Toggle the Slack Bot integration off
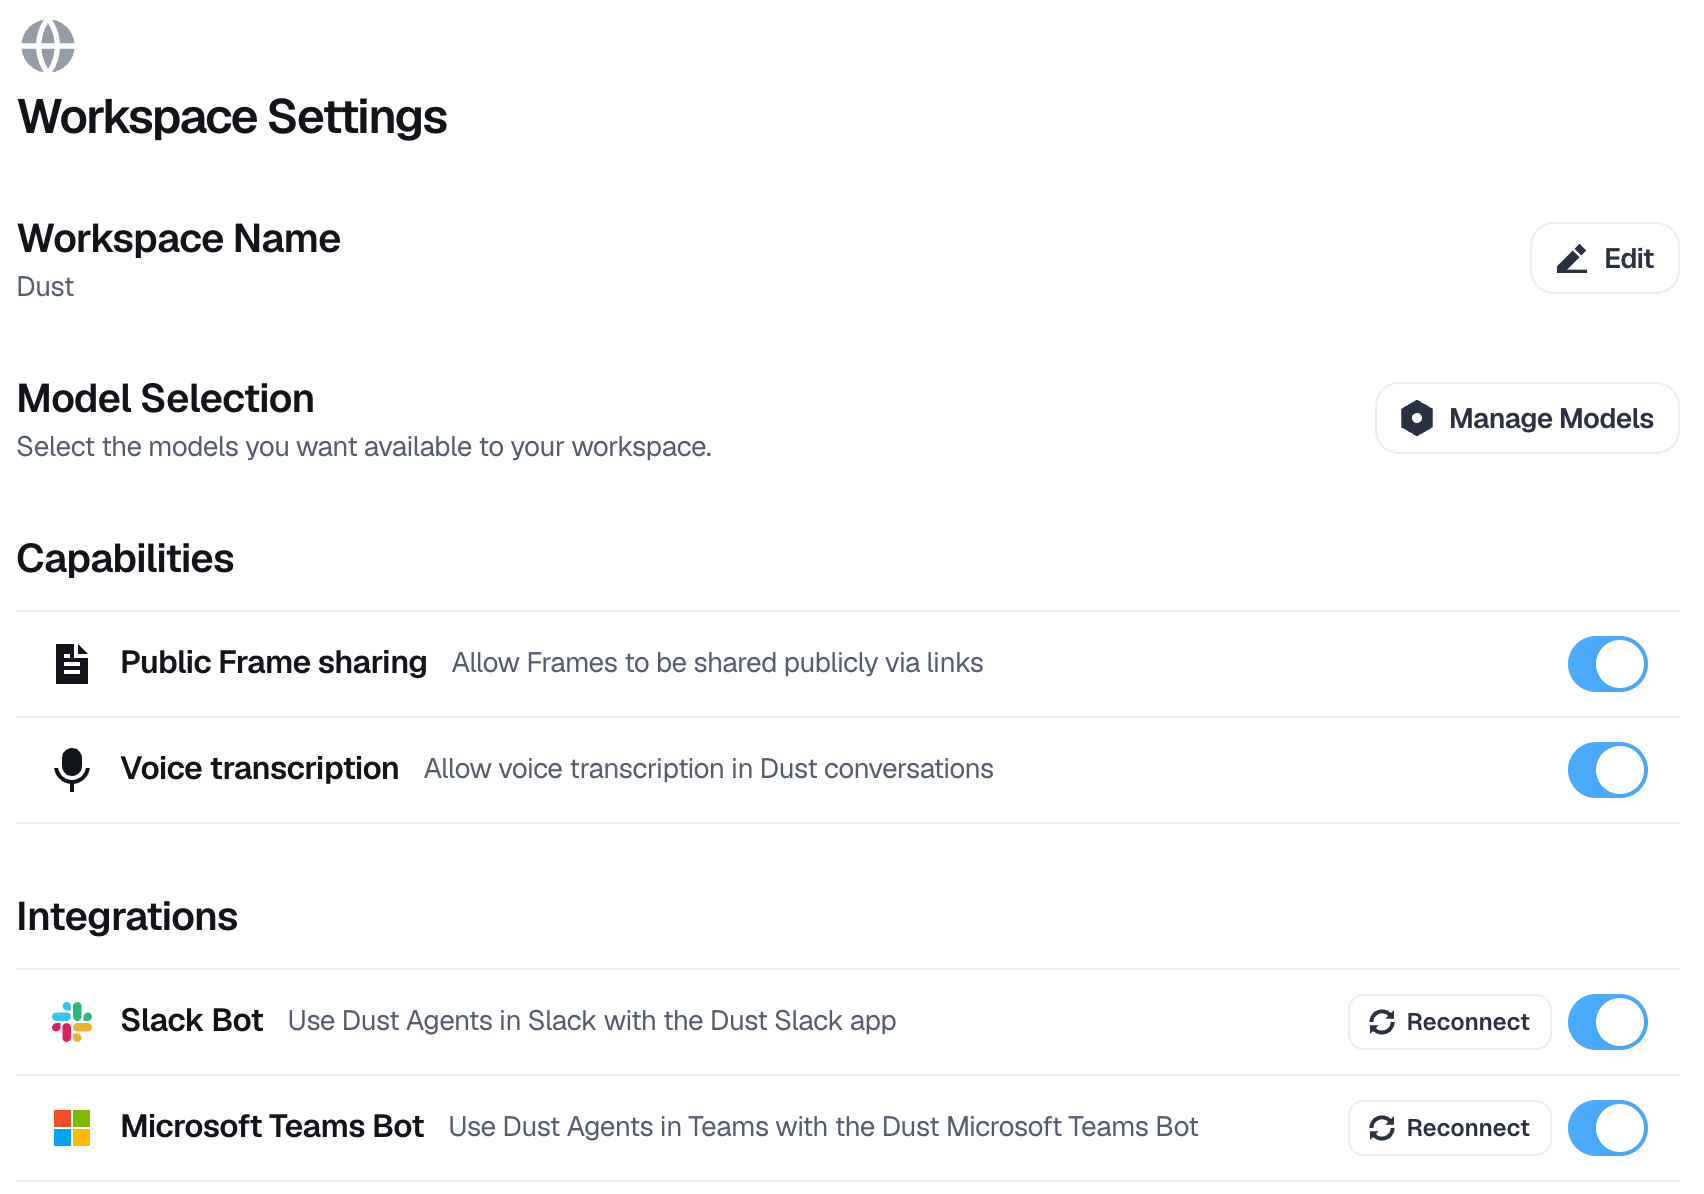This screenshot has width=1704, height=1194. click(1607, 1022)
